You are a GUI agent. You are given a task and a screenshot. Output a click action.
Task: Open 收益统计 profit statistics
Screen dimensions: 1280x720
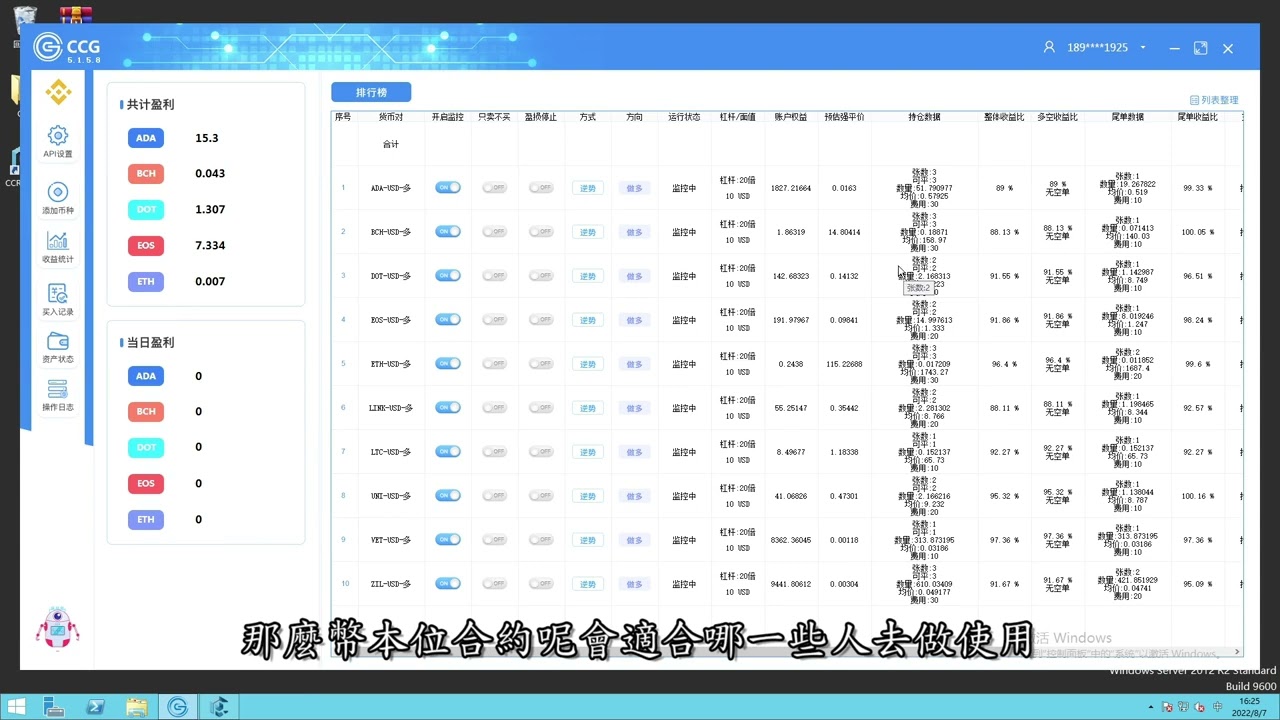58,248
